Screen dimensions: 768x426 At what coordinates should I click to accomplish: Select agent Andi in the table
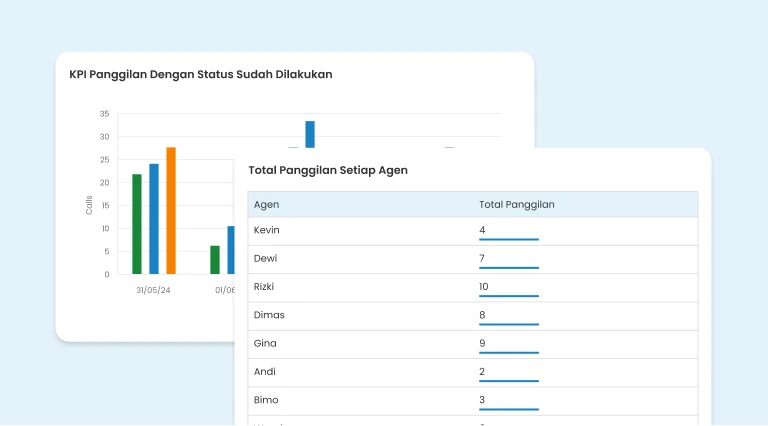coord(266,372)
